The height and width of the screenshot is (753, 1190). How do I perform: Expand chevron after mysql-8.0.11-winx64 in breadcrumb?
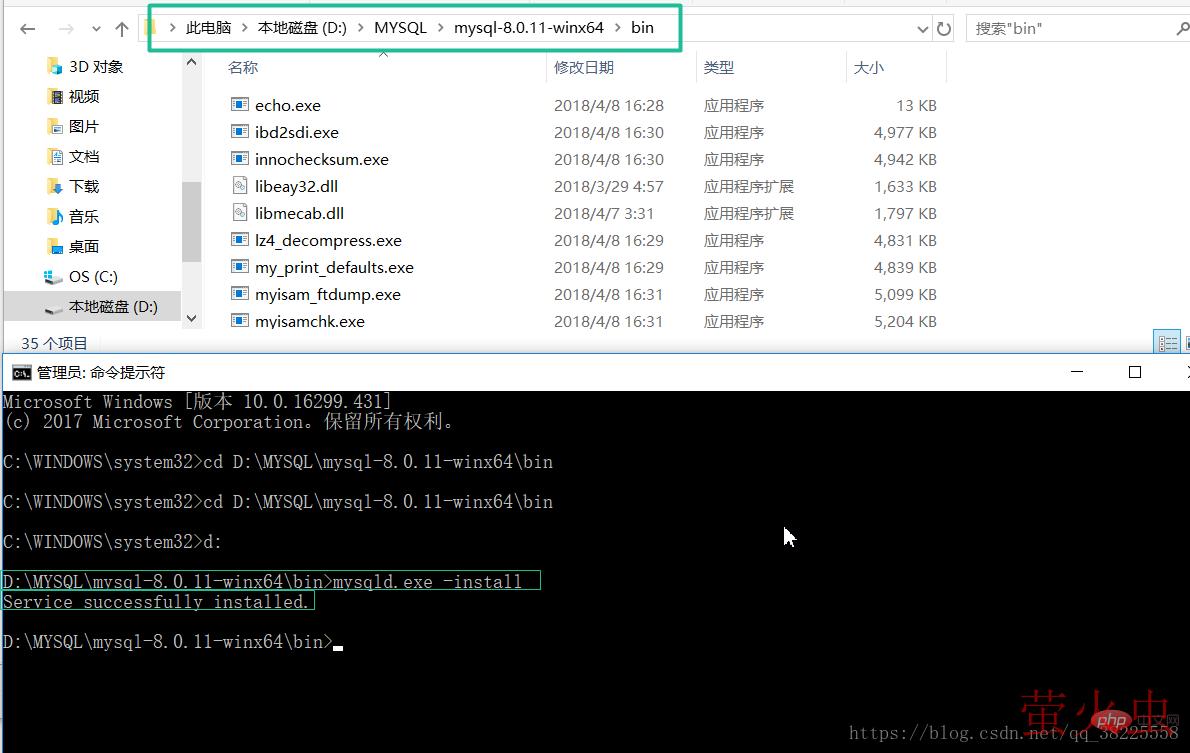[x=617, y=27]
